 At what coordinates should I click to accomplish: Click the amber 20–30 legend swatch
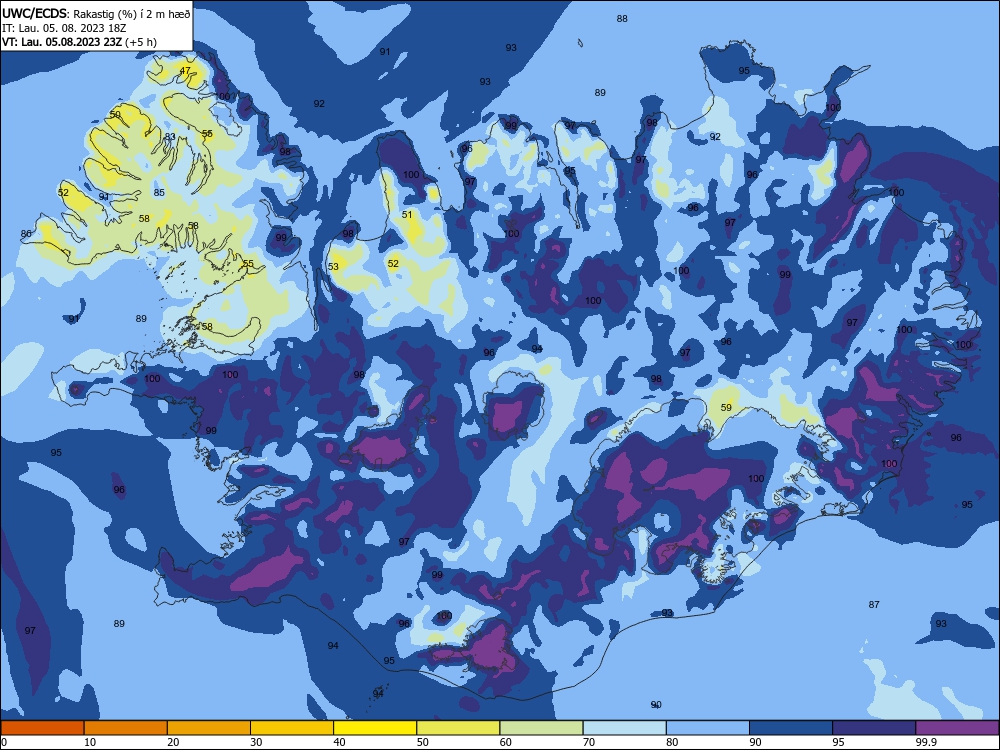pyautogui.click(x=209, y=728)
